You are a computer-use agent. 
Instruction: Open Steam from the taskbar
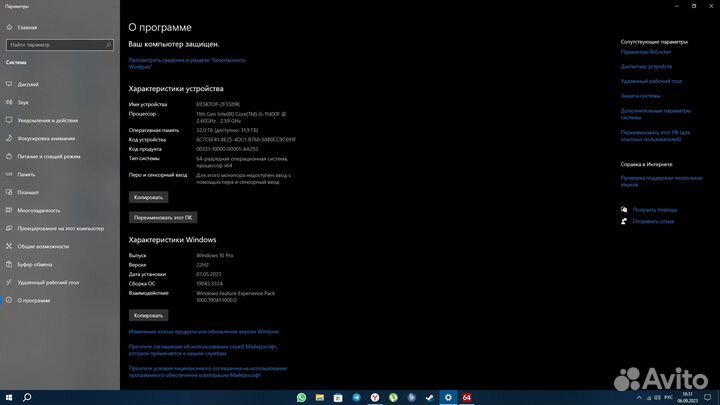(430, 398)
